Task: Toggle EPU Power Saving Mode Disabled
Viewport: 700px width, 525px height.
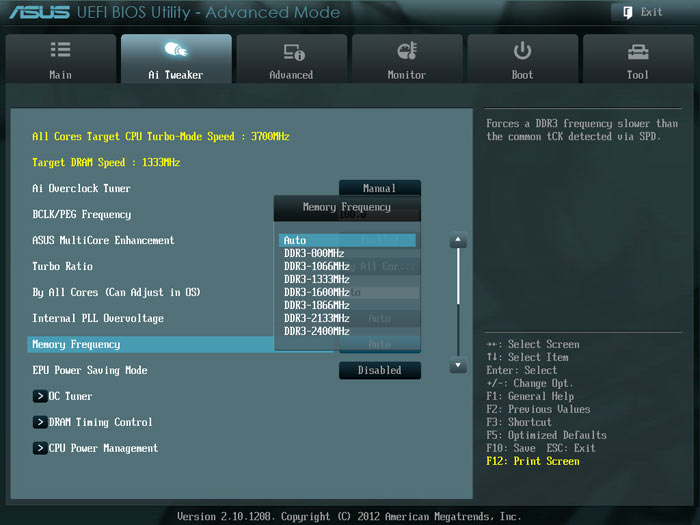Action: (379, 370)
